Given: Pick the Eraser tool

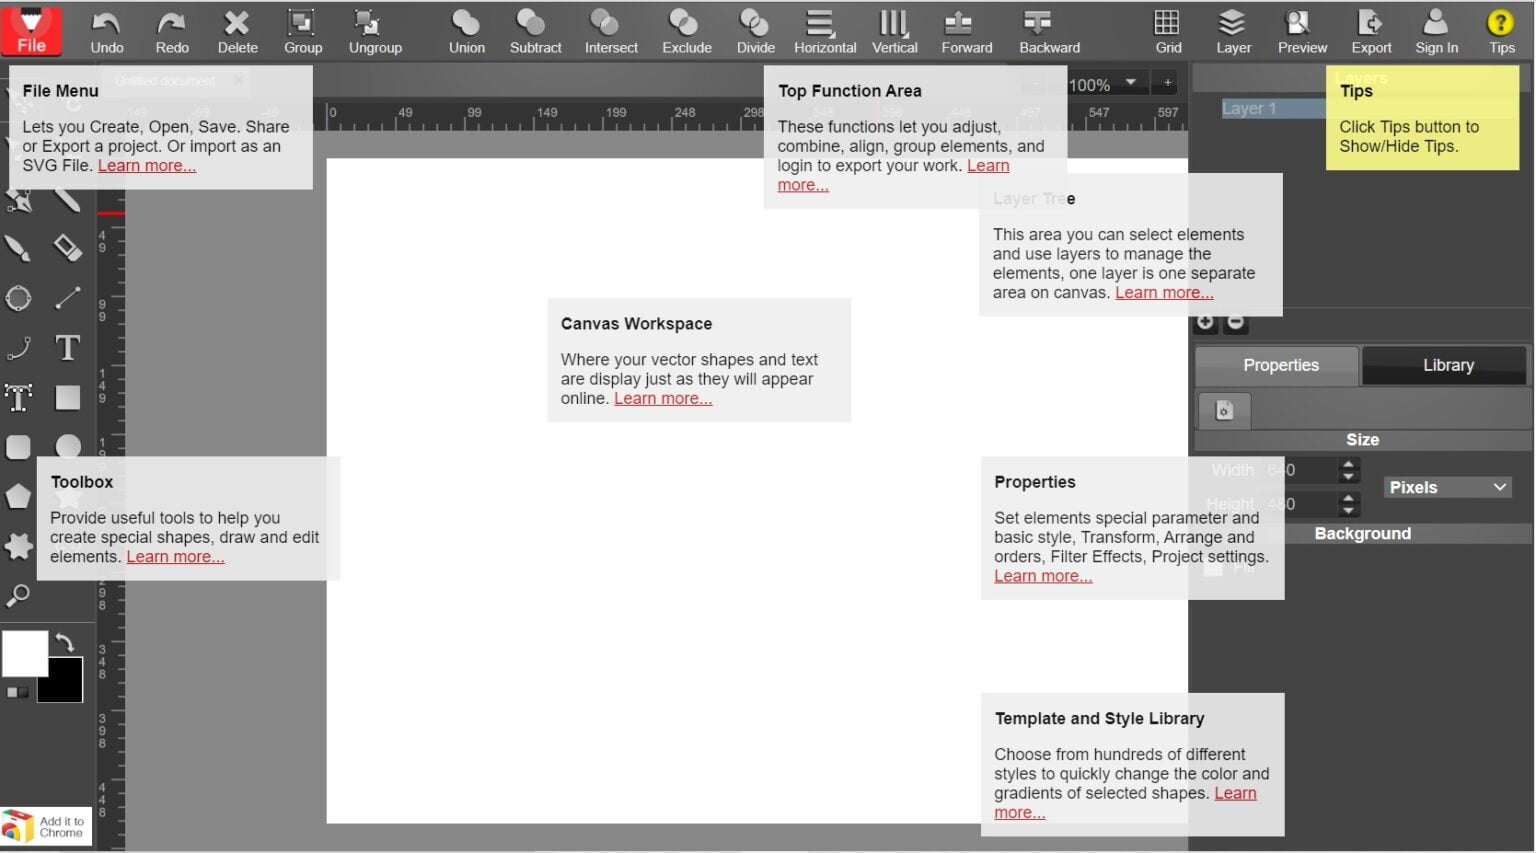Looking at the screenshot, I should coord(67,247).
